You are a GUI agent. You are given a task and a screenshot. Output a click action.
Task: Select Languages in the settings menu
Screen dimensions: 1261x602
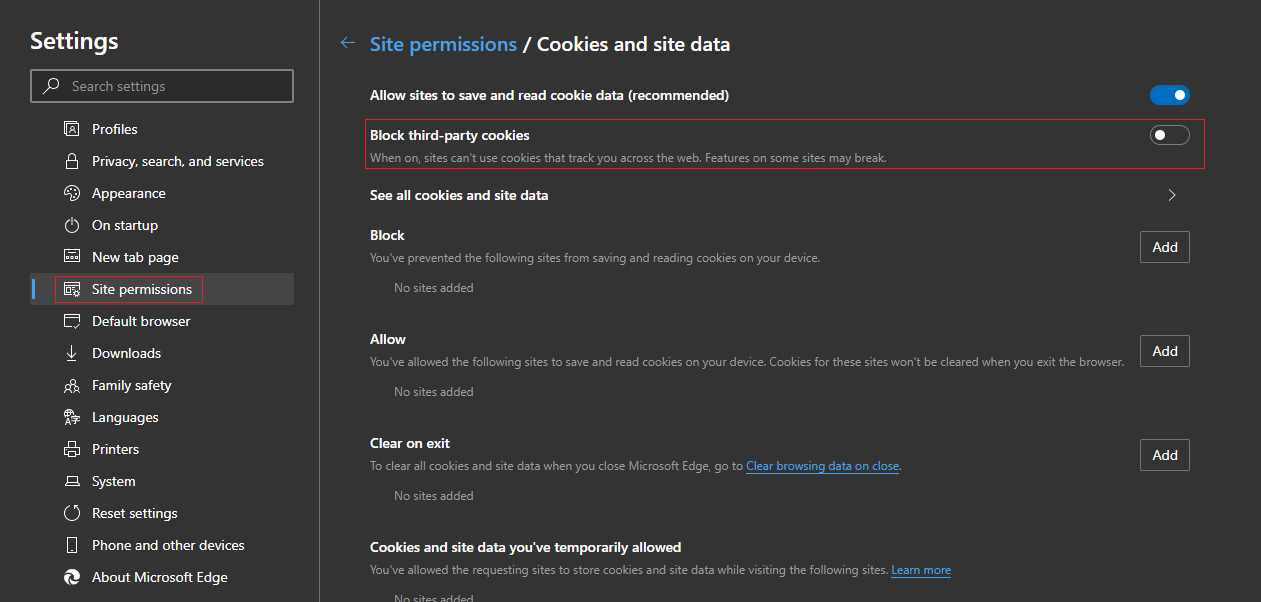click(125, 417)
